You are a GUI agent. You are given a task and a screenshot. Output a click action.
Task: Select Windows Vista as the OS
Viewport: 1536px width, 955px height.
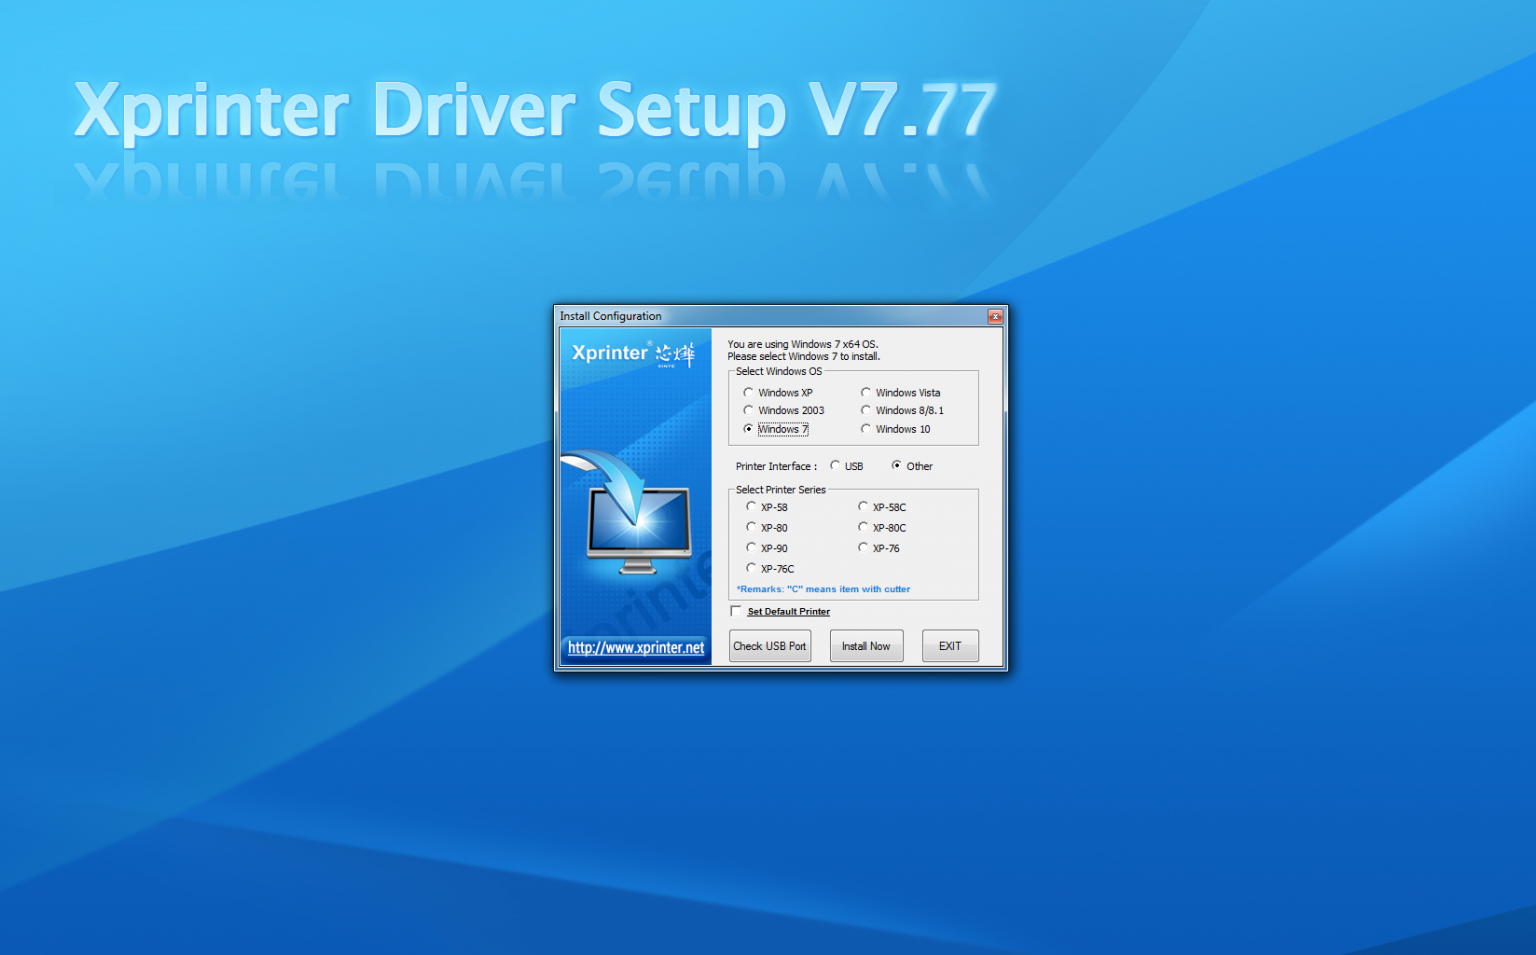[866, 392]
